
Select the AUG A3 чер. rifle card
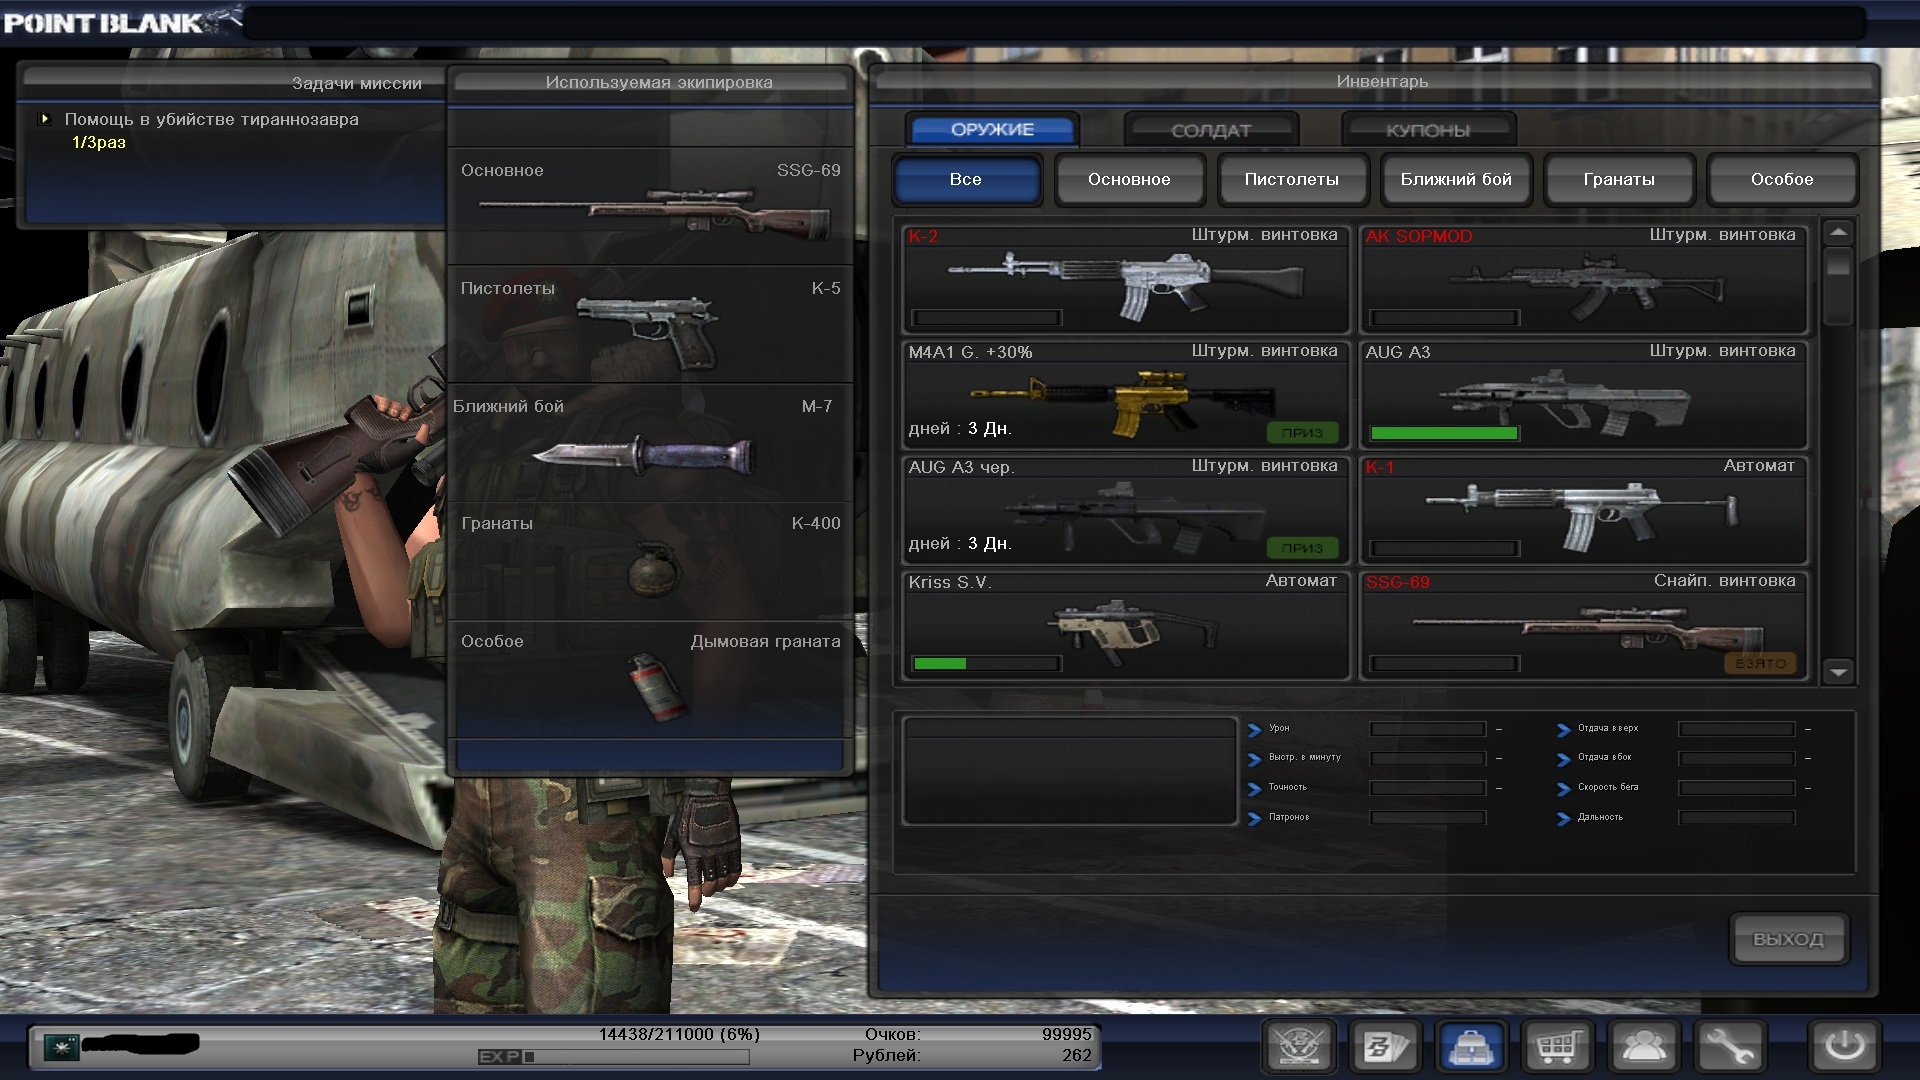1126,510
